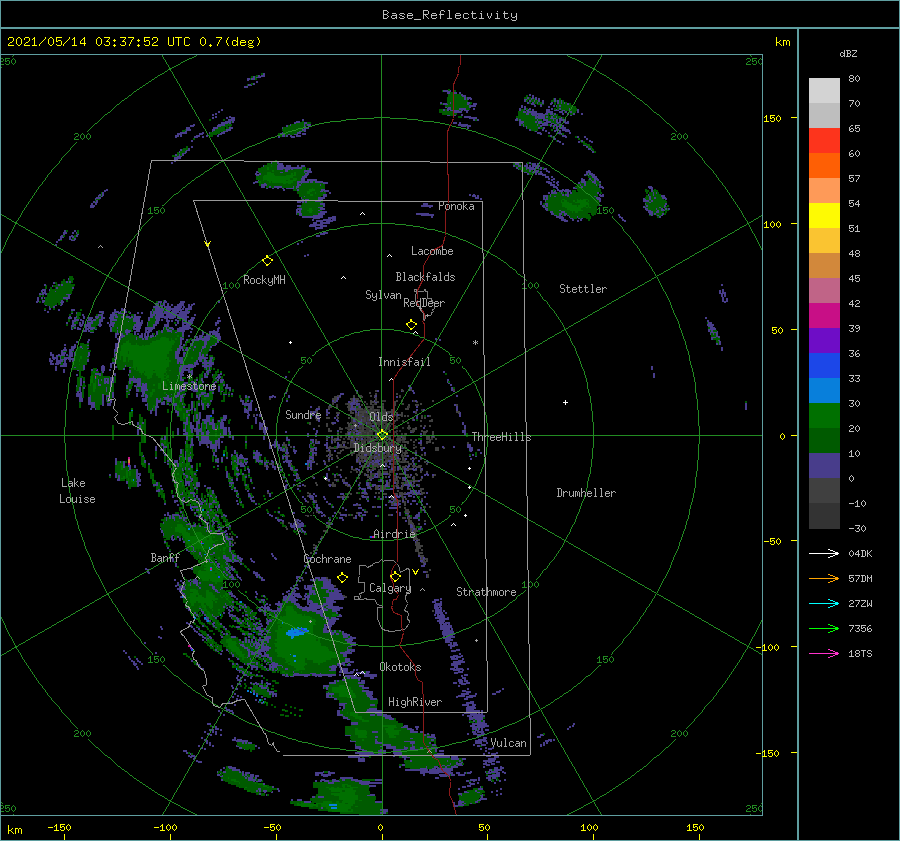Screen dimensions: 900x841
Task: Click the Drumheller label
Action: 586,493
